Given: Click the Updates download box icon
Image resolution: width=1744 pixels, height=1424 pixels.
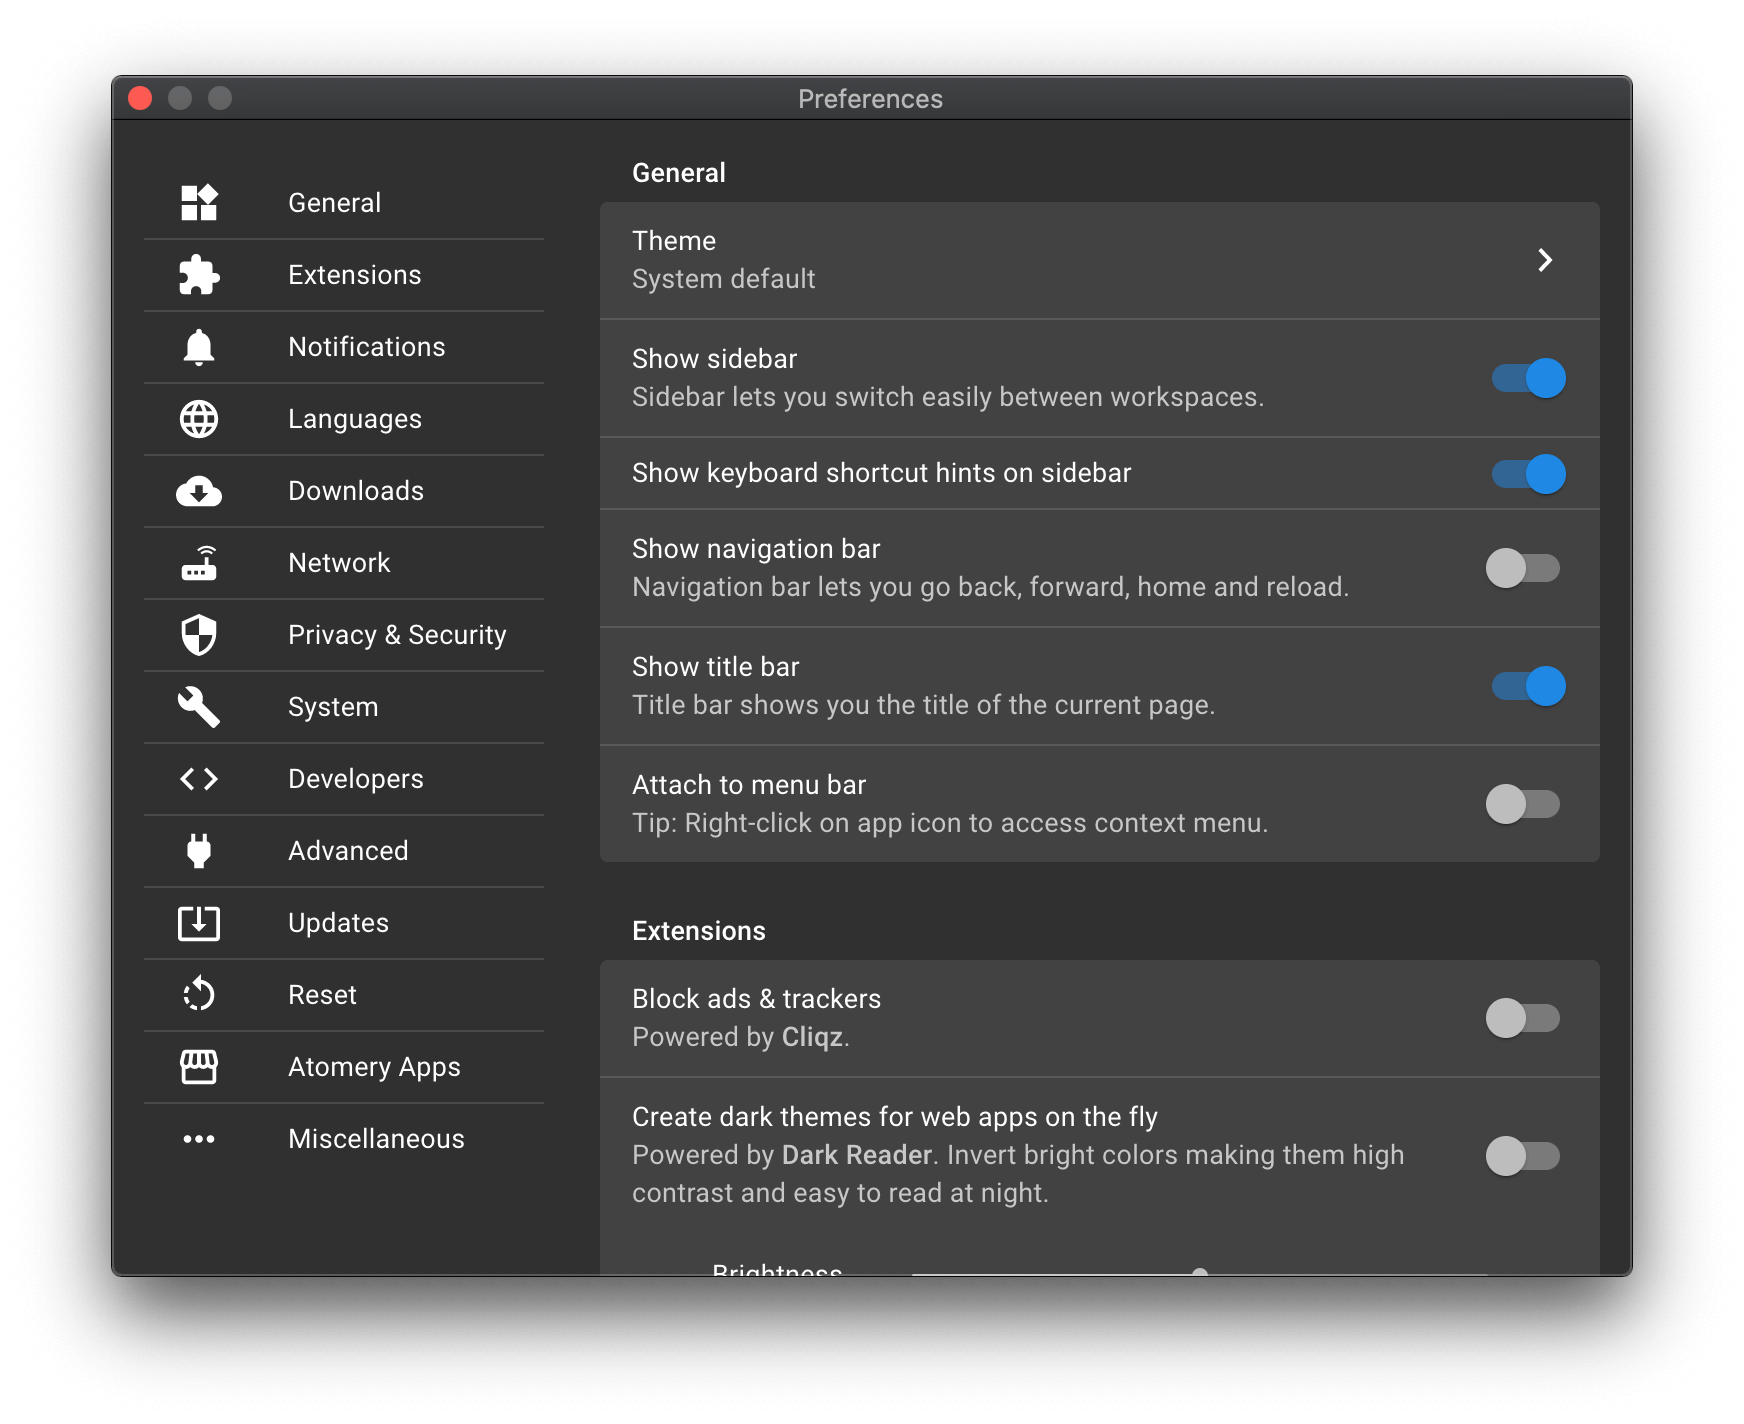Looking at the screenshot, I should point(199,923).
